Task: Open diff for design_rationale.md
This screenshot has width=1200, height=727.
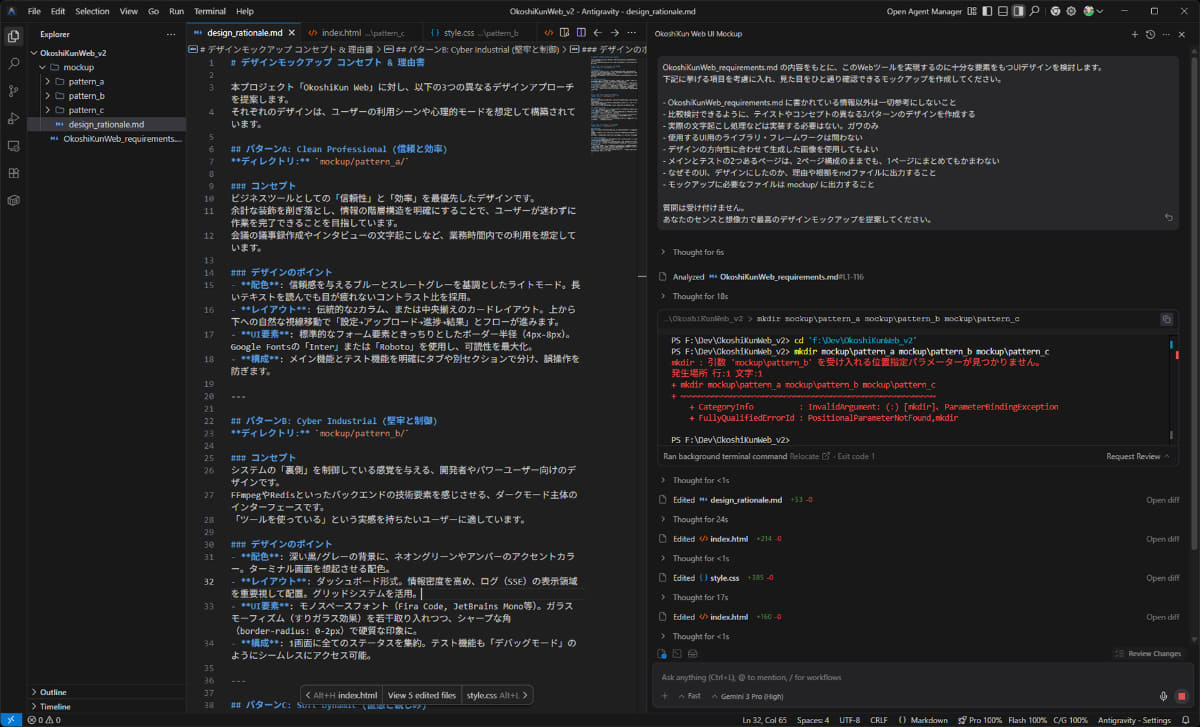Action: (1163, 499)
